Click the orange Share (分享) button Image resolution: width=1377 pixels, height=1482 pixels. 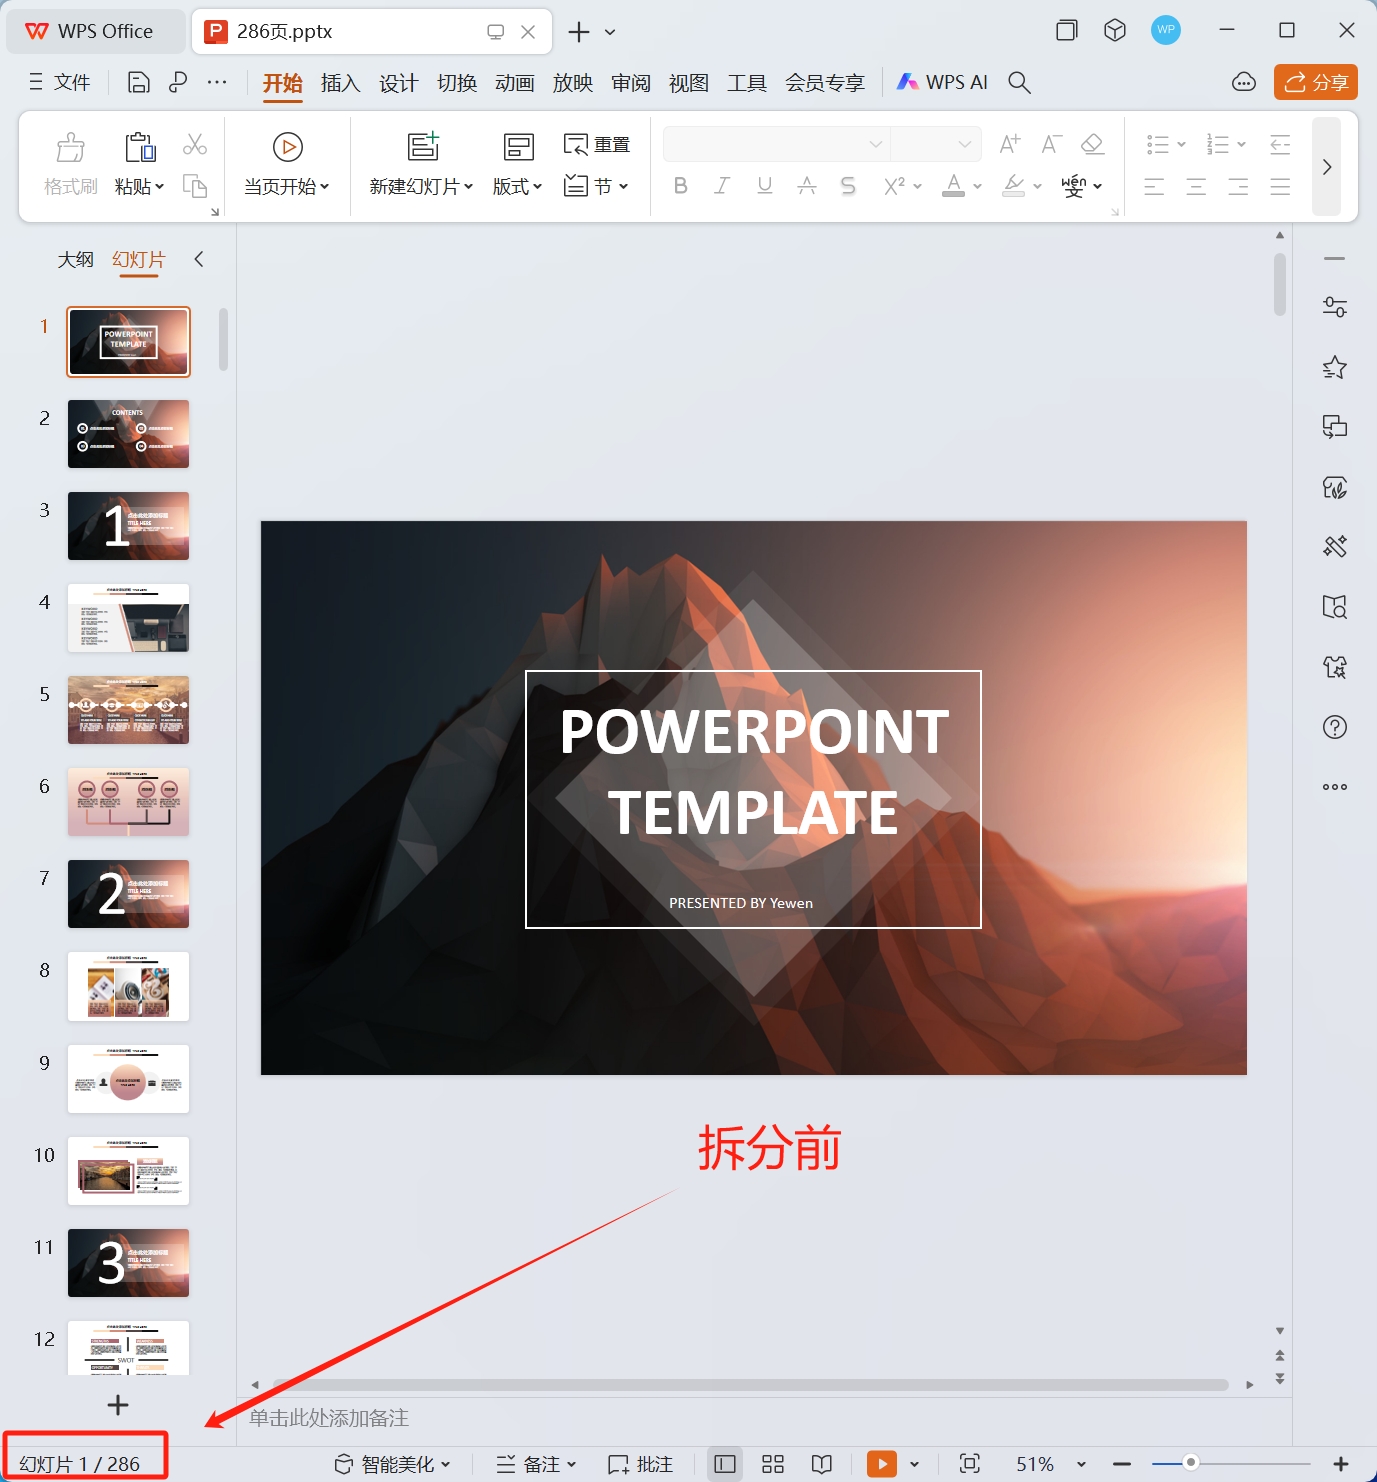click(1315, 82)
